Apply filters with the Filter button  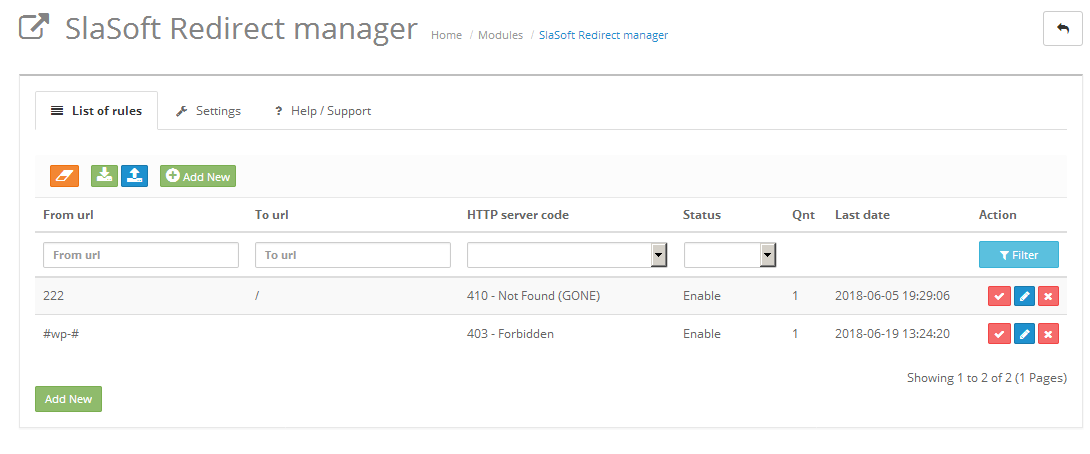click(1018, 255)
